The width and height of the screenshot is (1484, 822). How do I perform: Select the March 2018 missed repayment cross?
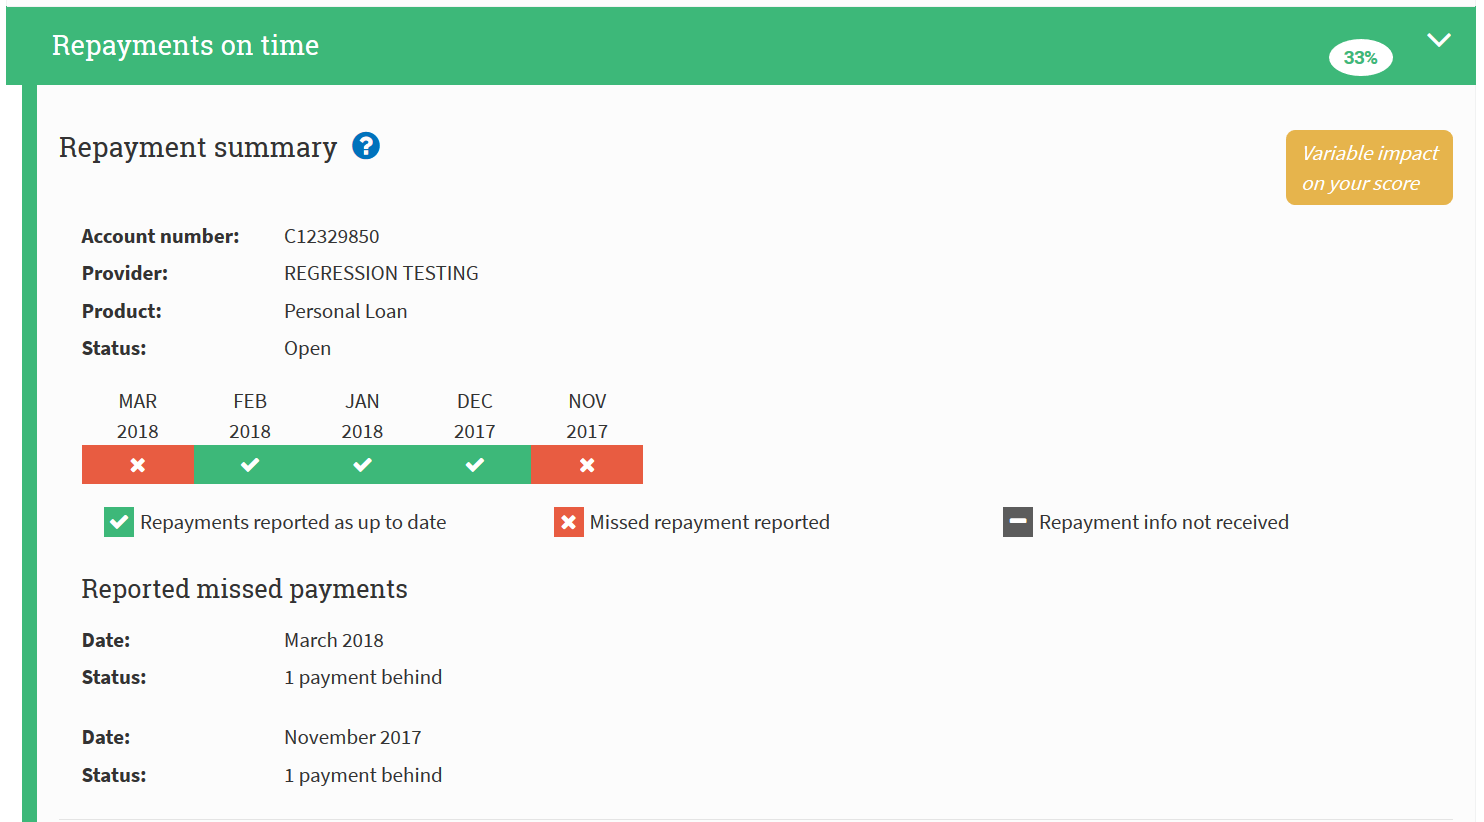click(138, 465)
